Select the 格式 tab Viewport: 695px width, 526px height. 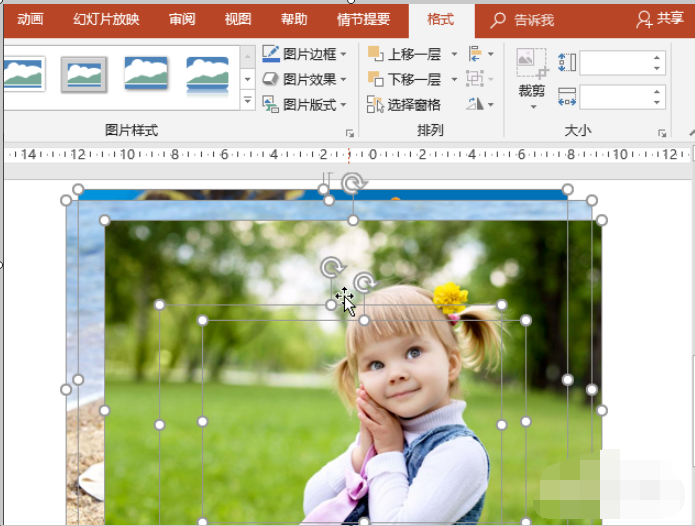[x=441, y=19]
